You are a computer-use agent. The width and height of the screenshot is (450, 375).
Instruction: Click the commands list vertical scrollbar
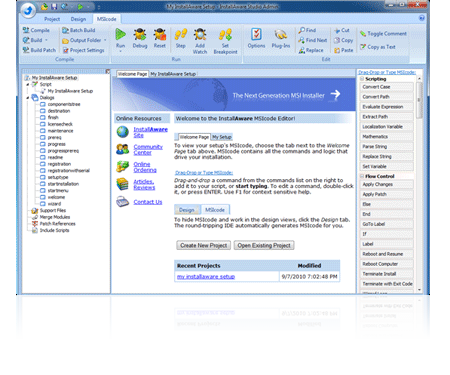(419, 184)
